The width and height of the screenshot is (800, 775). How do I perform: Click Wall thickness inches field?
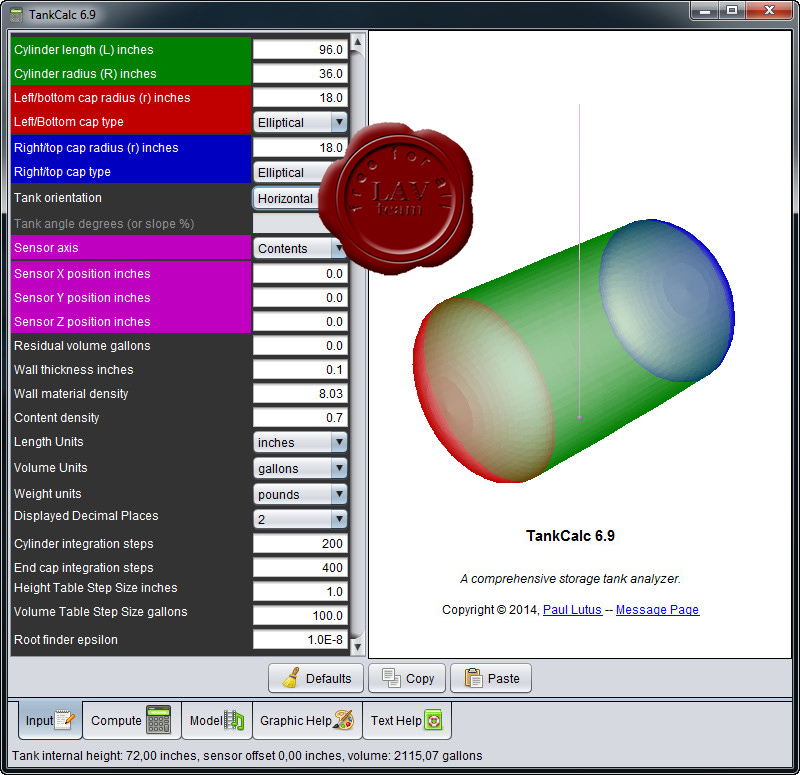click(x=300, y=369)
